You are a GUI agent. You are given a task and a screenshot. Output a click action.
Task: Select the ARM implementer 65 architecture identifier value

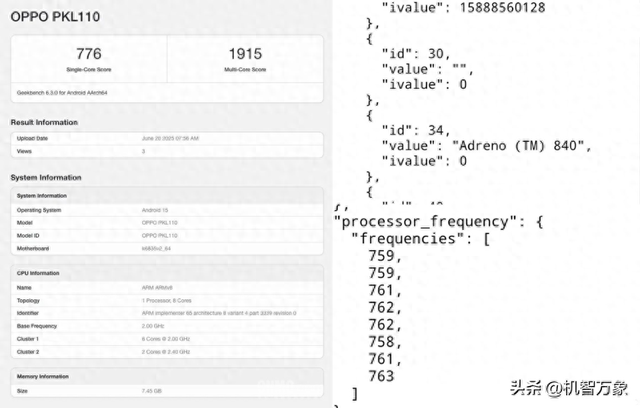click(x=219, y=313)
